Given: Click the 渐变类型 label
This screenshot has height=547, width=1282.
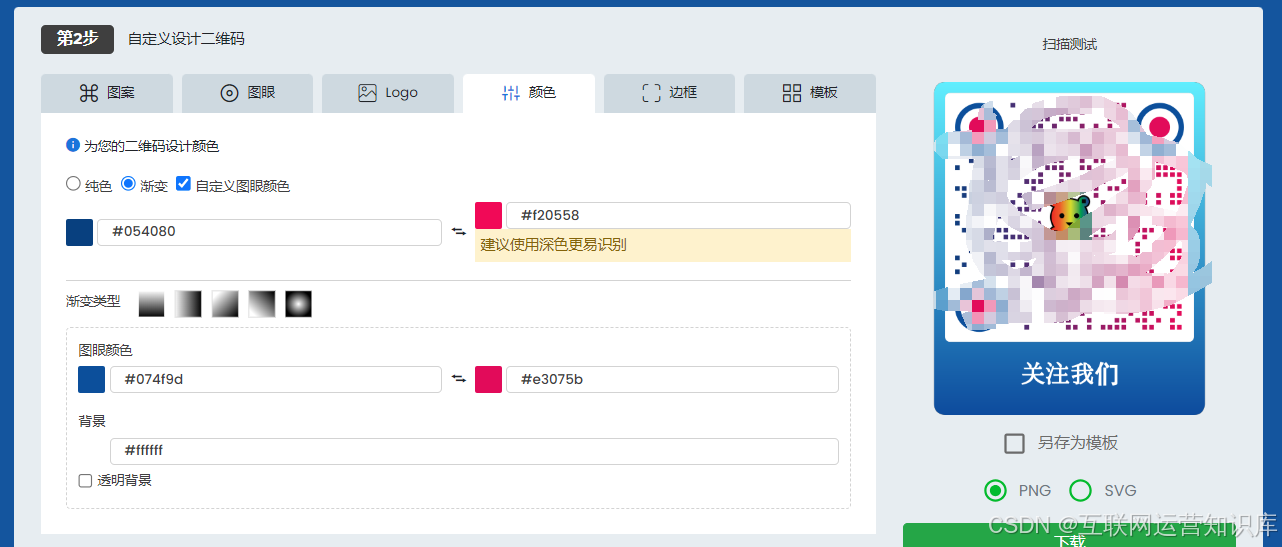Looking at the screenshot, I should 93,301.
